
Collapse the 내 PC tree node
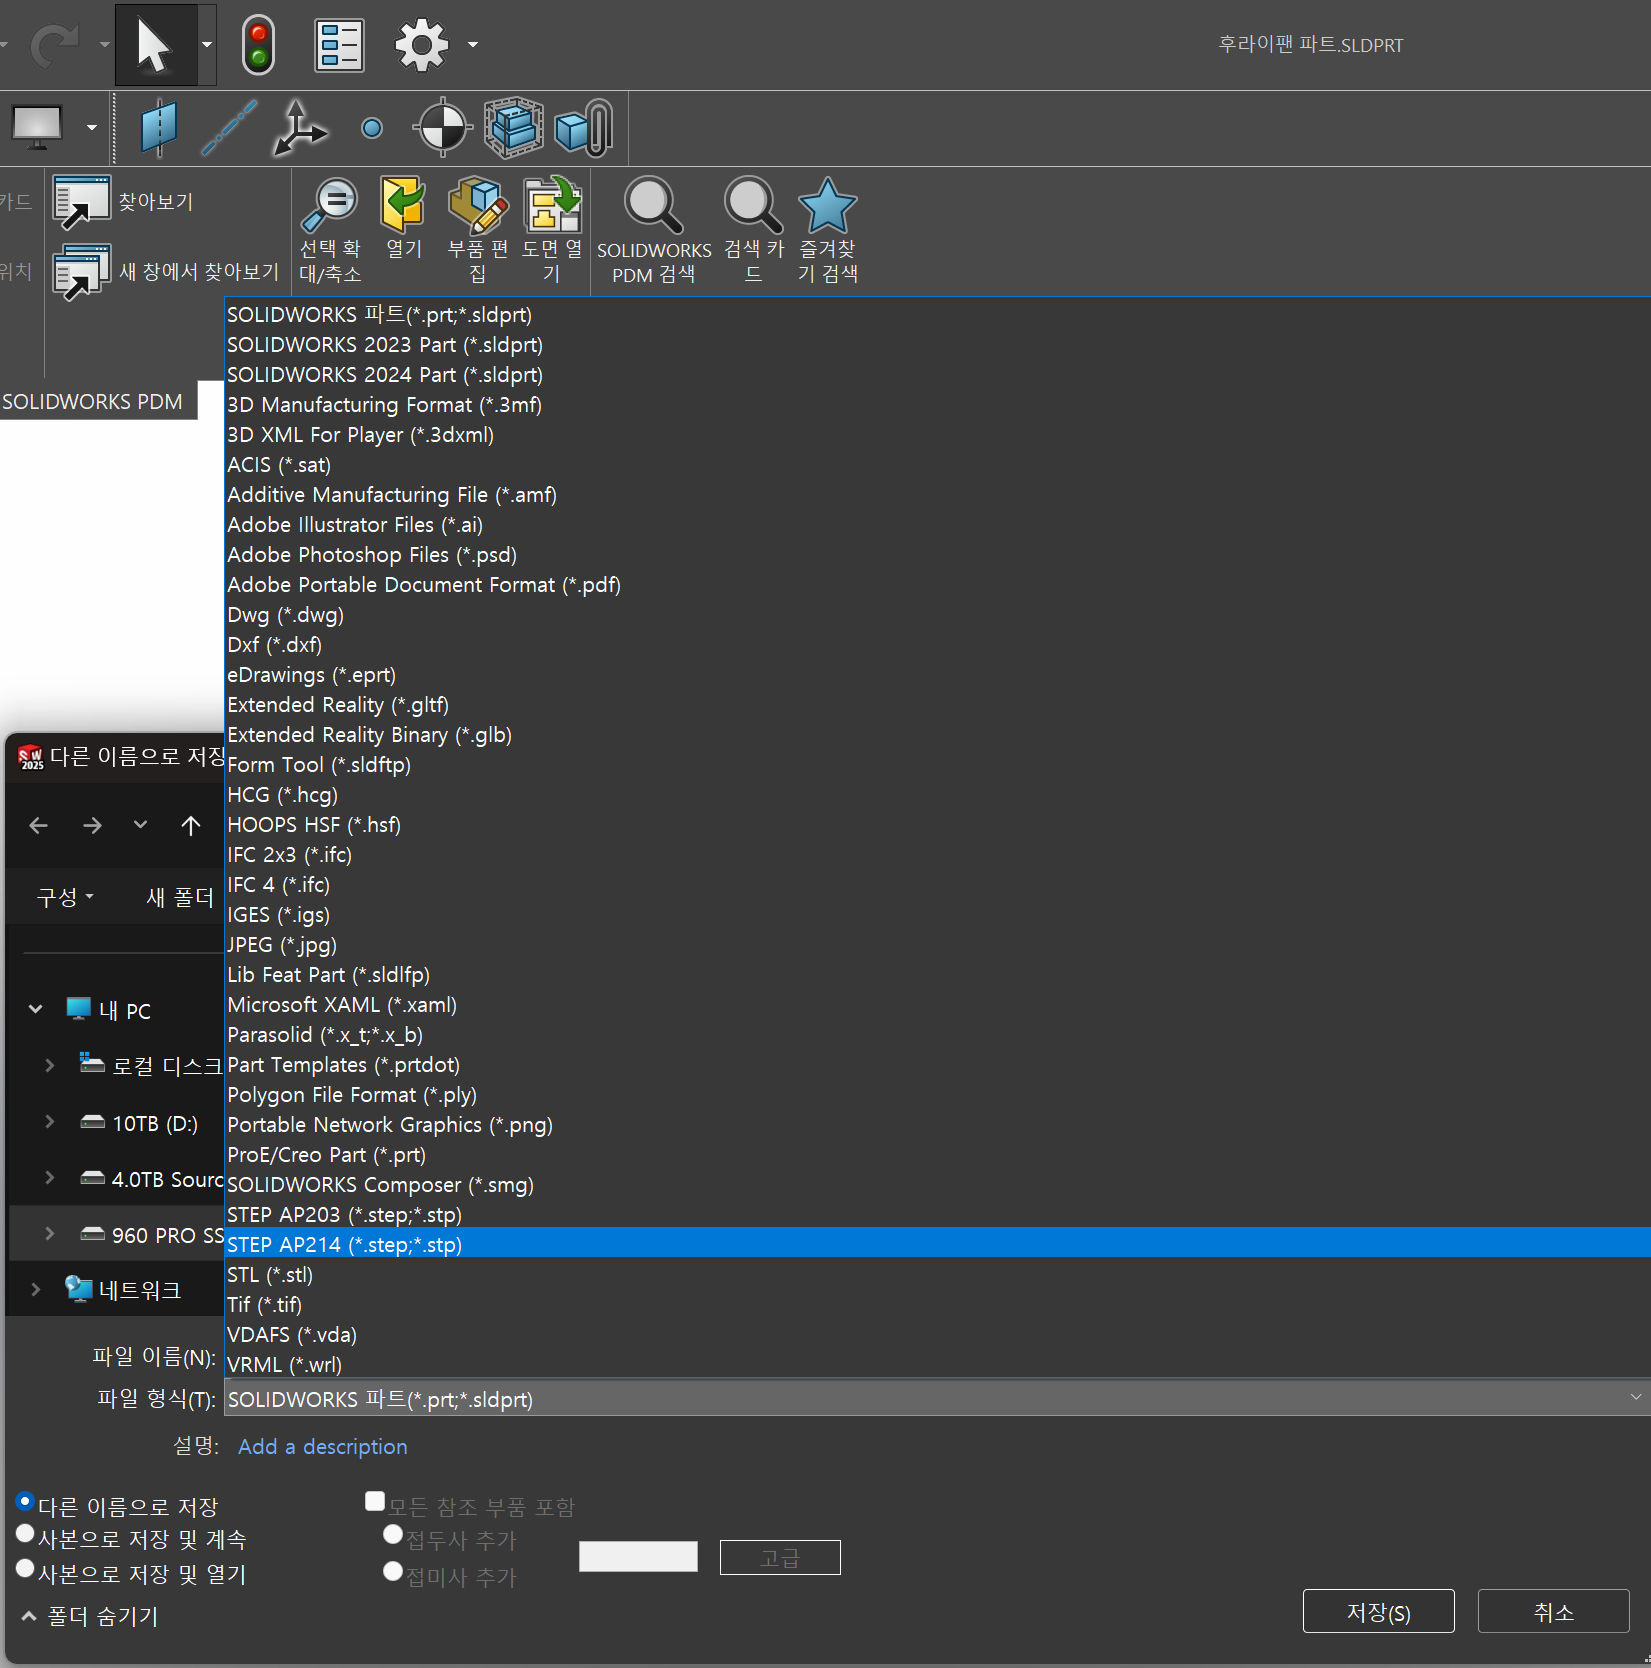(36, 1010)
